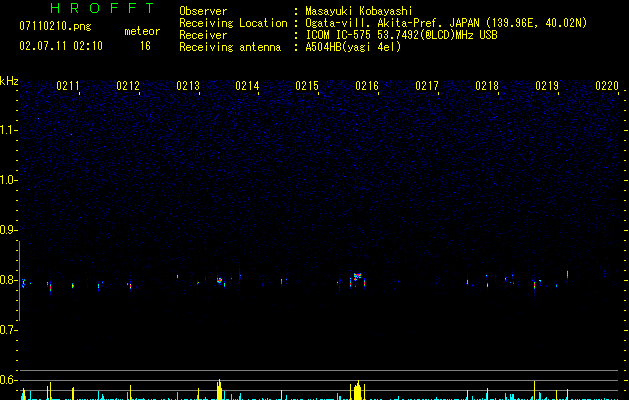Click the observer name Masayuki Kobayashi
Image resolution: width=629 pixels, height=400 pixels.
pos(358,11)
